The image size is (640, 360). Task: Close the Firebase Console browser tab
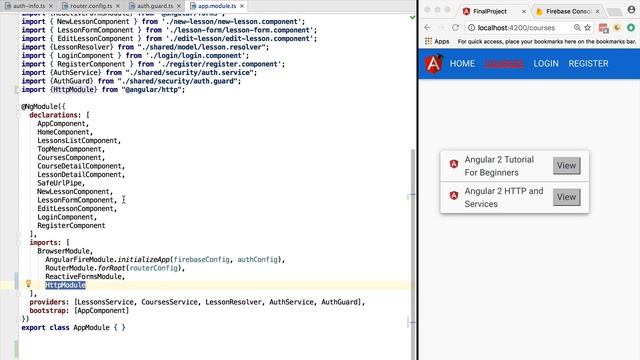tap(597, 11)
